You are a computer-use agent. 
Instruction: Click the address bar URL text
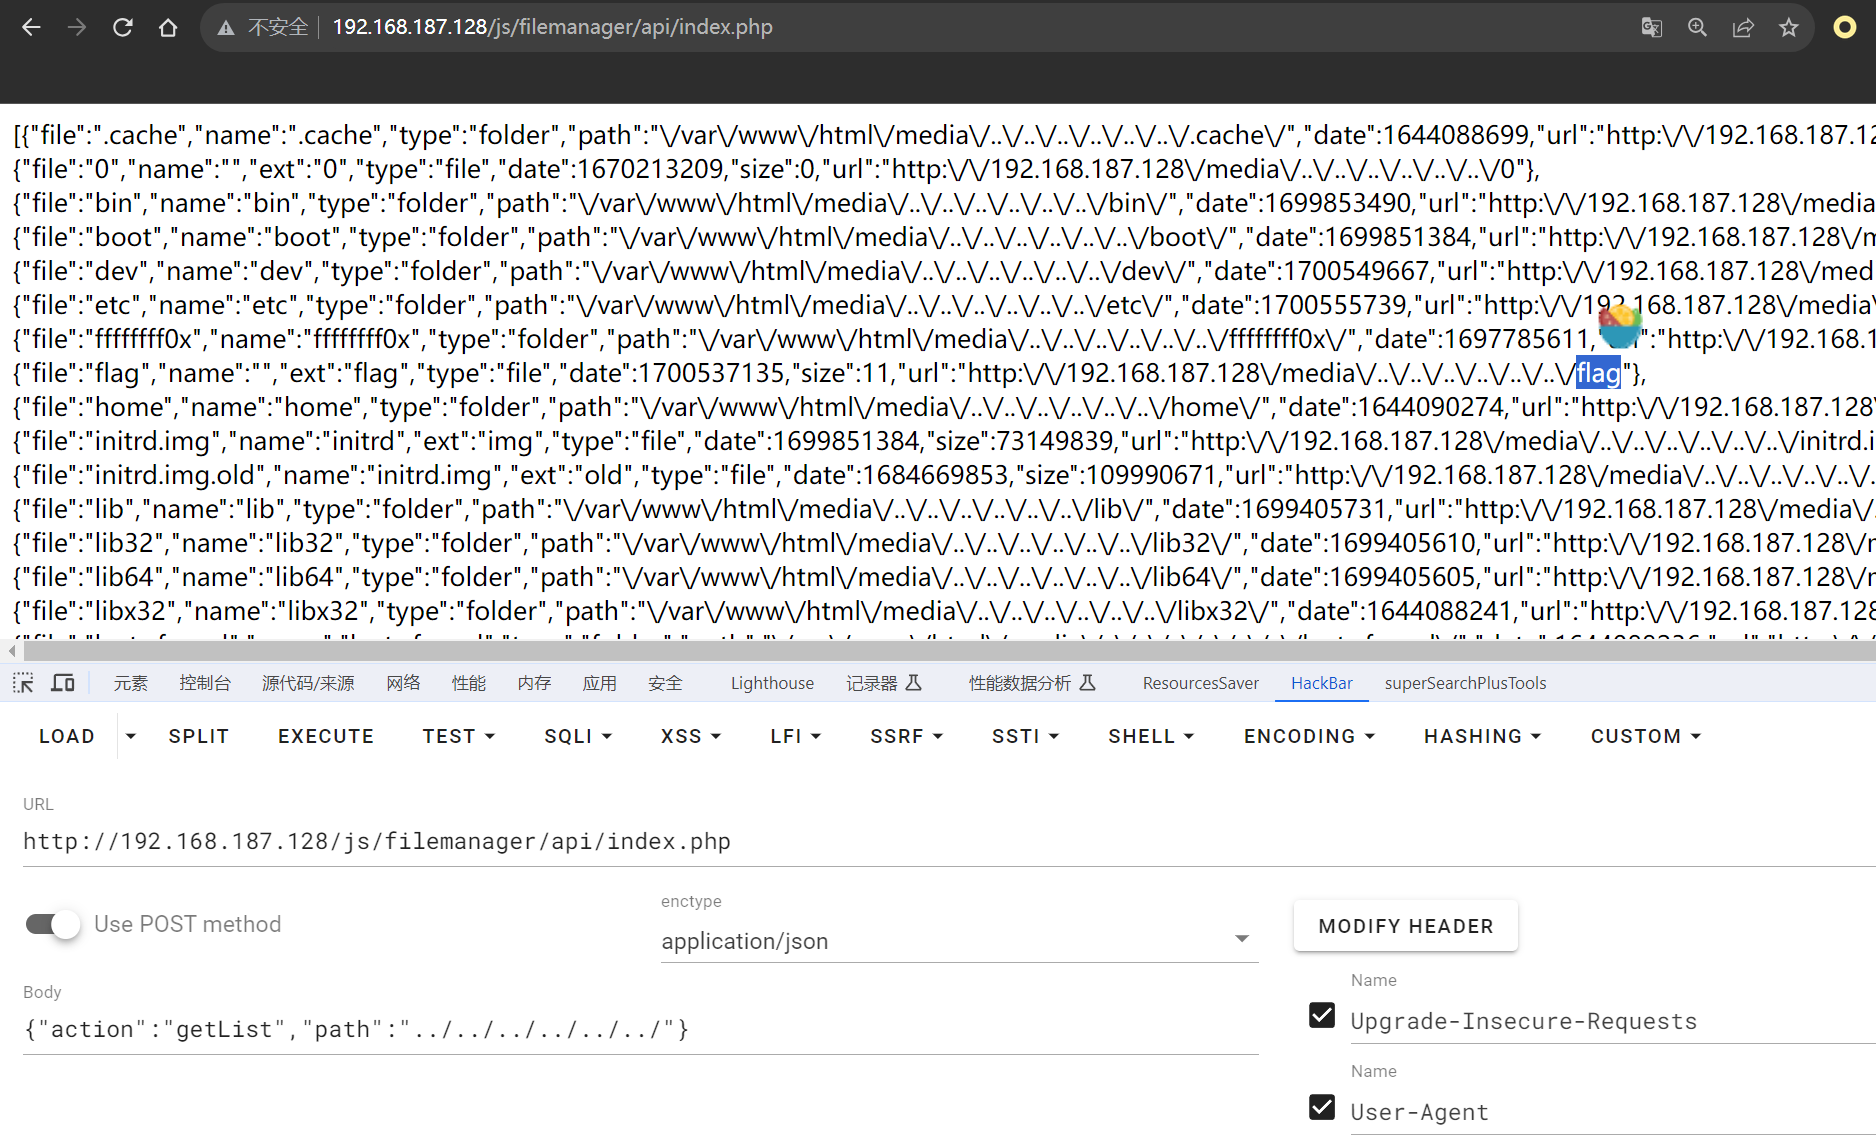click(x=552, y=27)
